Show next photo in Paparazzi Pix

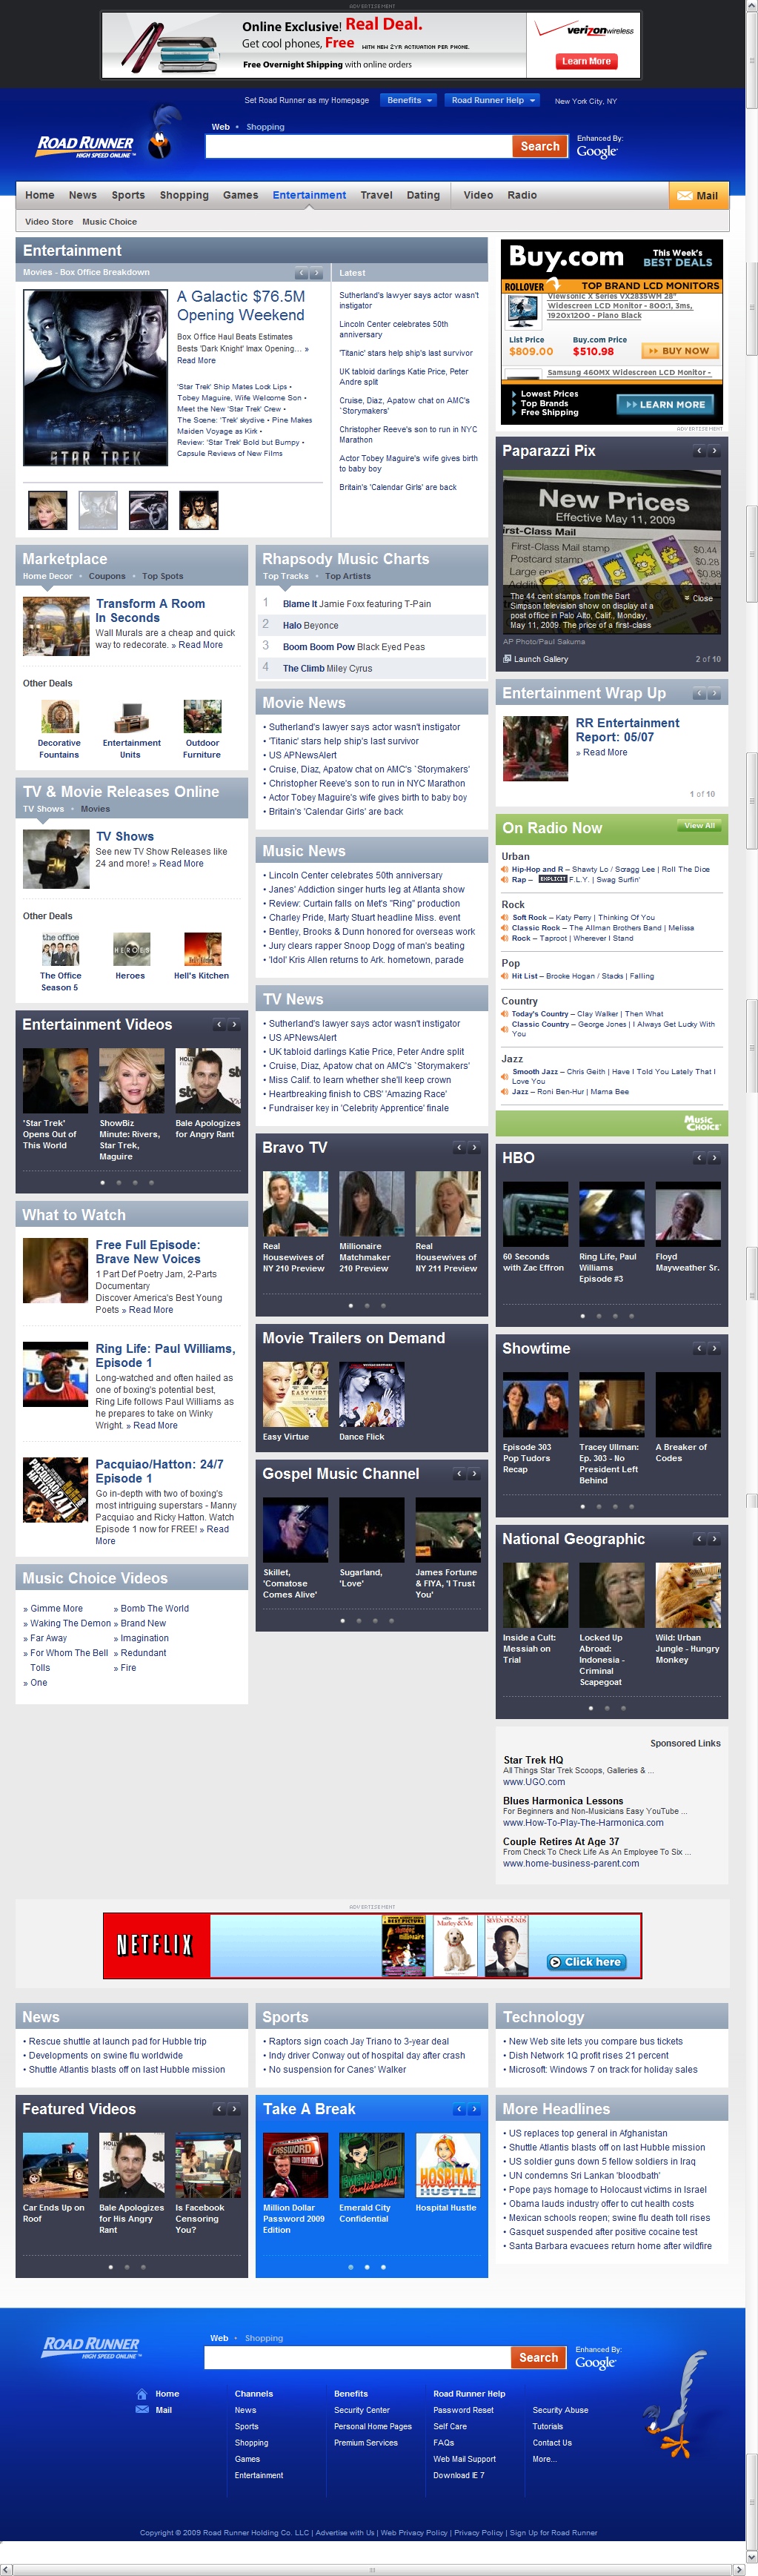(x=714, y=451)
